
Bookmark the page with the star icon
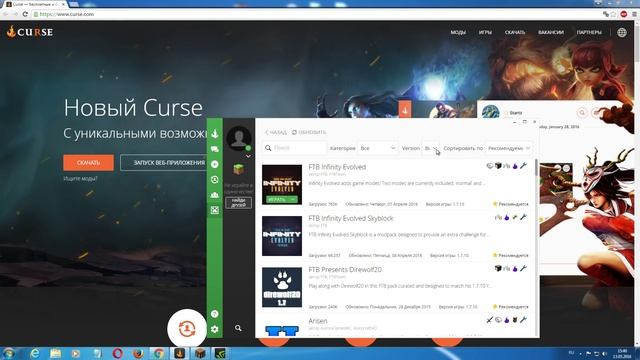click(613, 14)
